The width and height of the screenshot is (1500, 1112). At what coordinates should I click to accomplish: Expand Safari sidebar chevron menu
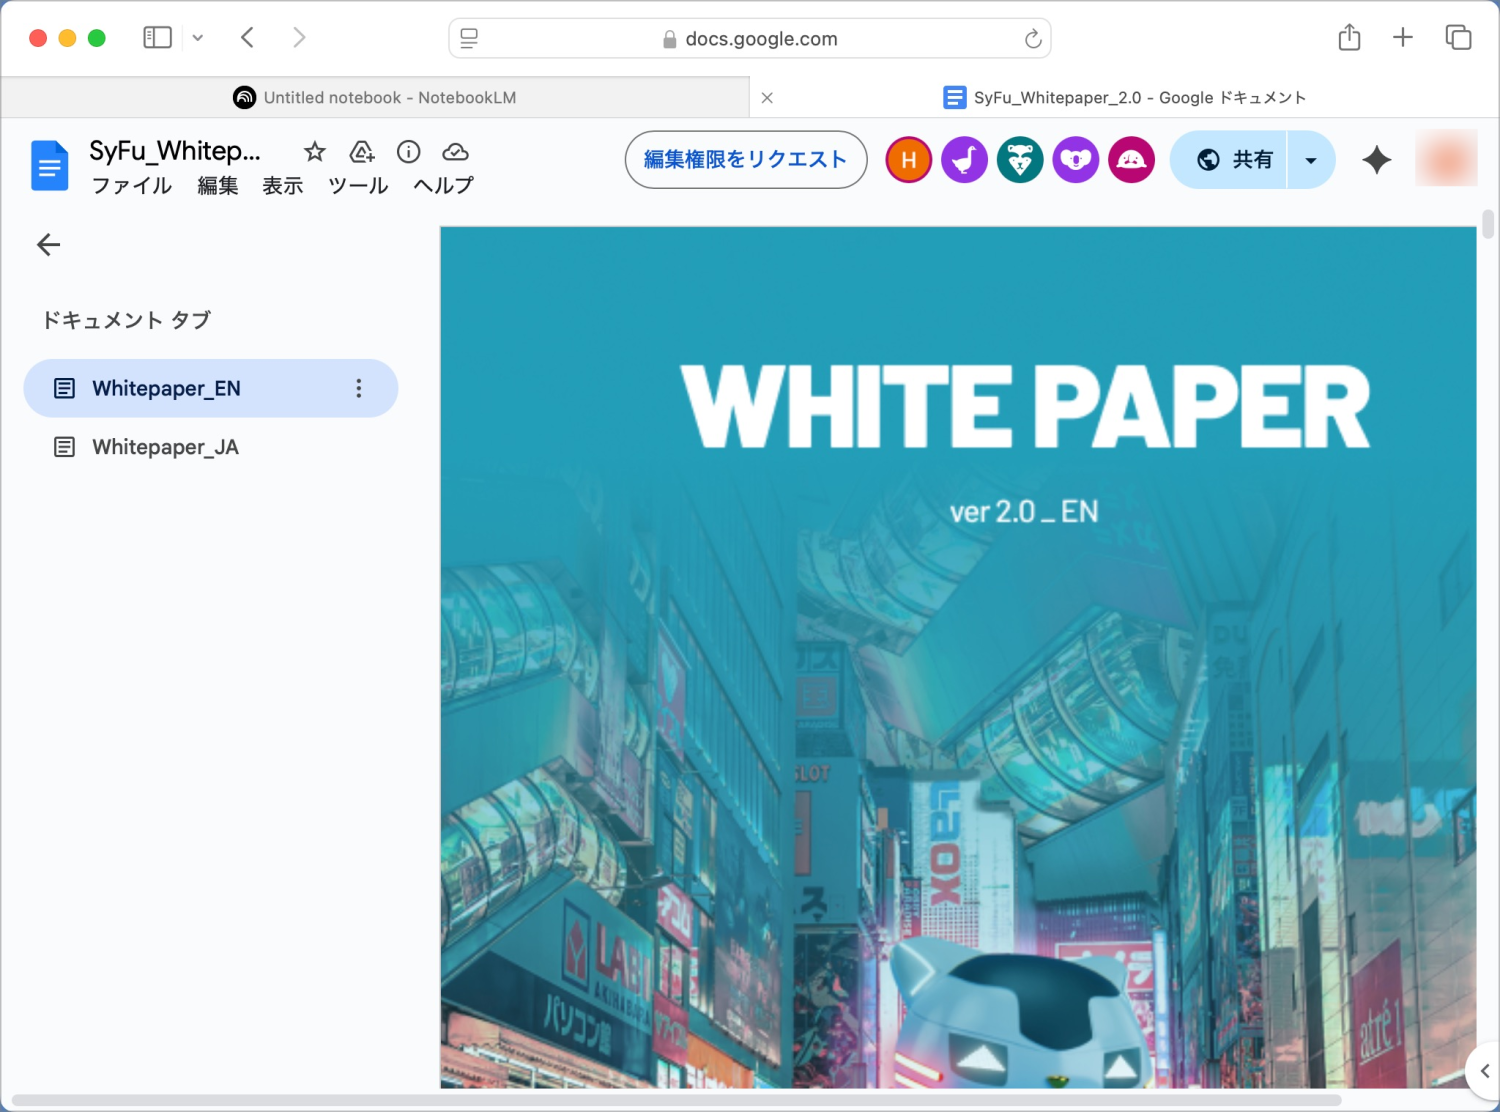coord(198,38)
